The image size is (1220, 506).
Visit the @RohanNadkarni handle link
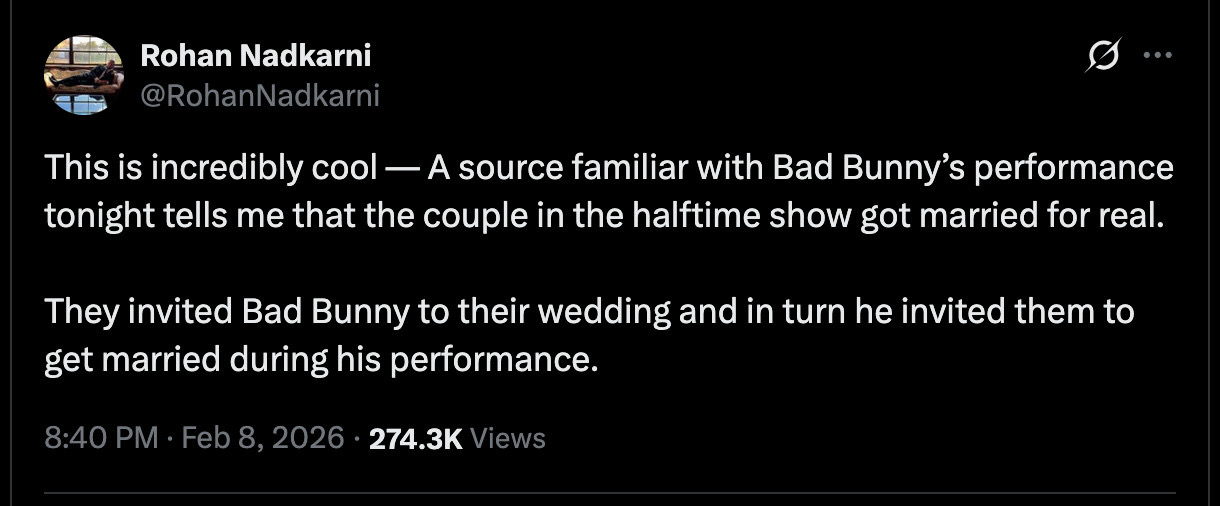tap(260, 95)
